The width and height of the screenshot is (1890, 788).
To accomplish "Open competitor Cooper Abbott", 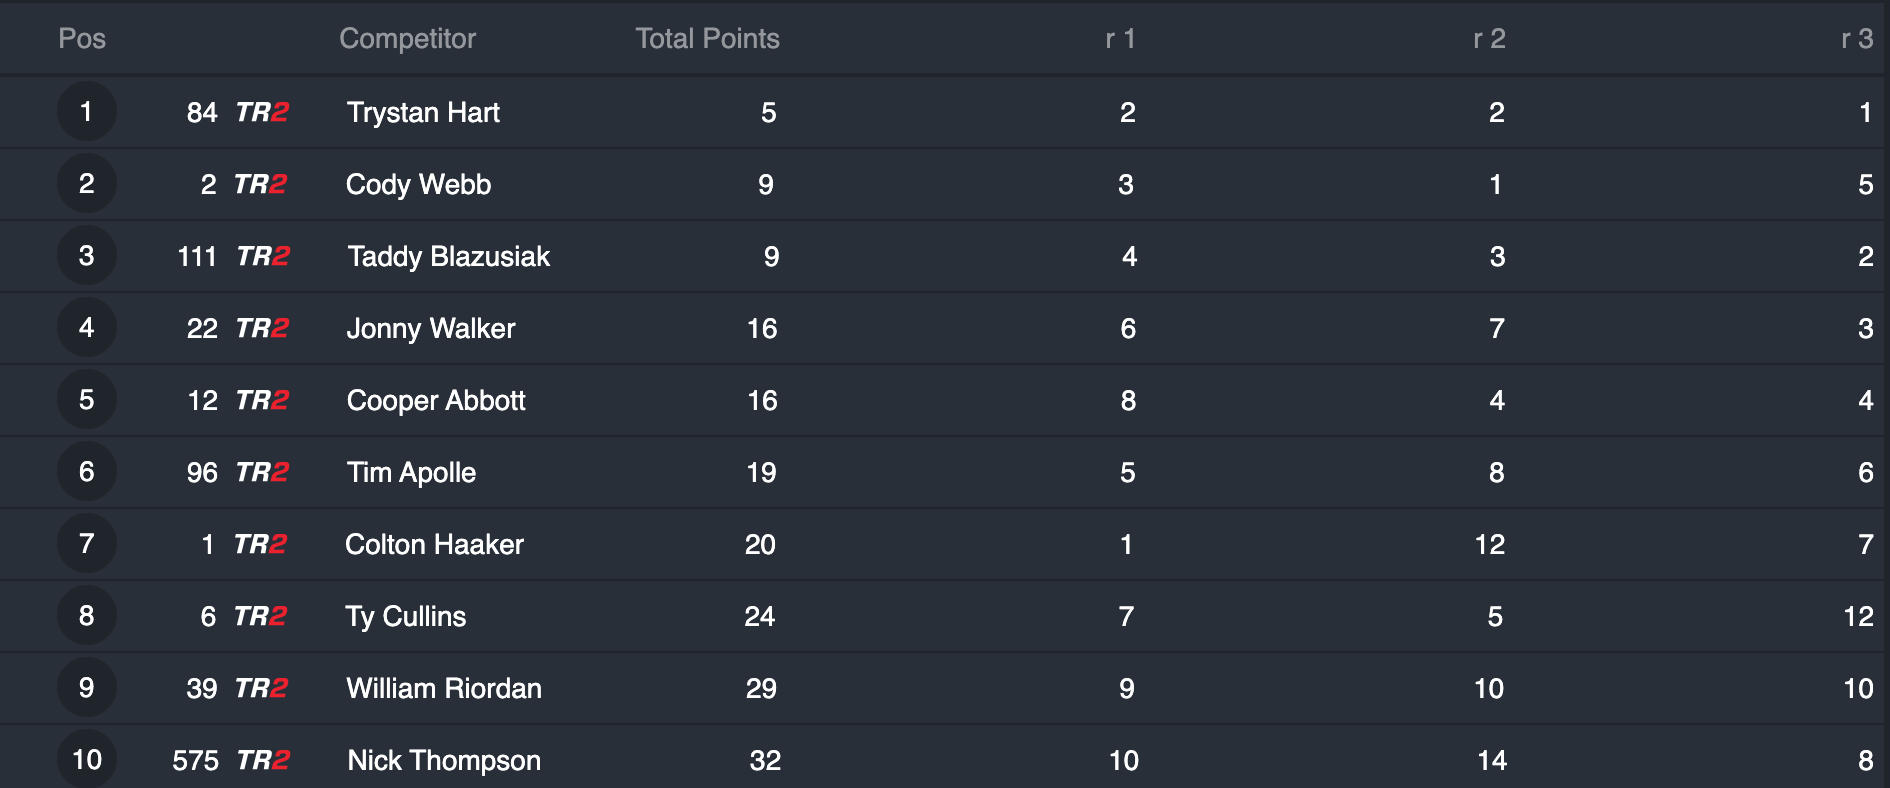I will pyautogui.click(x=436, y=400).
